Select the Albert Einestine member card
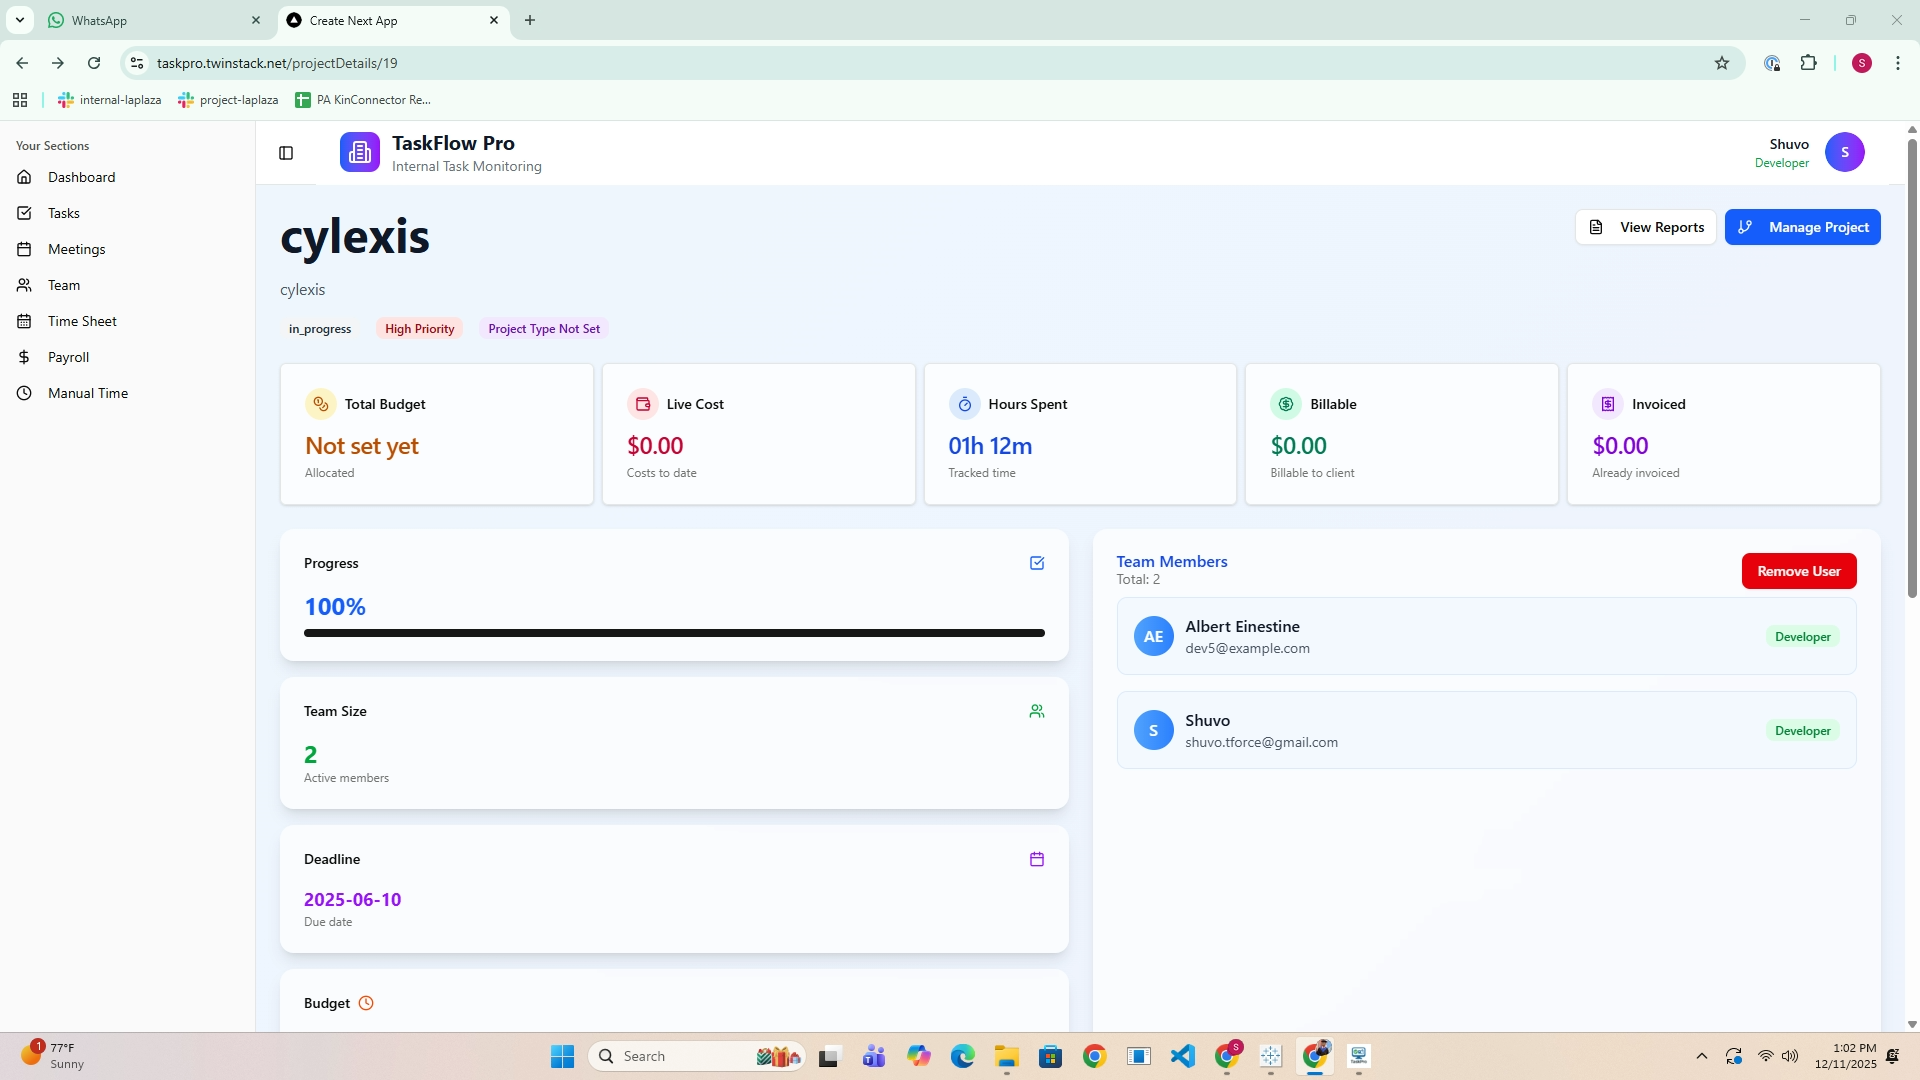Viewport: 1920px width, 1080px height. tap(1485, 636)
